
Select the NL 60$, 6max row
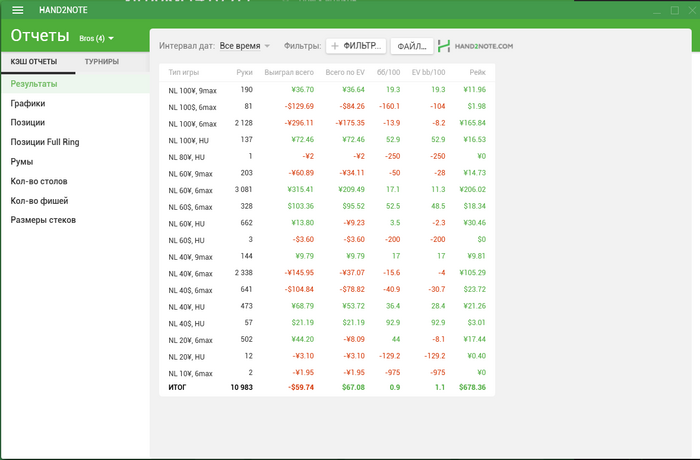tap(327, 207)
